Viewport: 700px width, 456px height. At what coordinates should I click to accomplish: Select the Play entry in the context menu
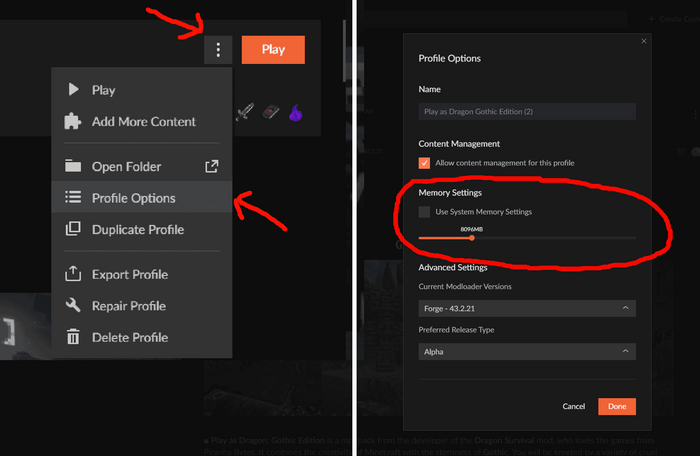click(x=103, y=90)
